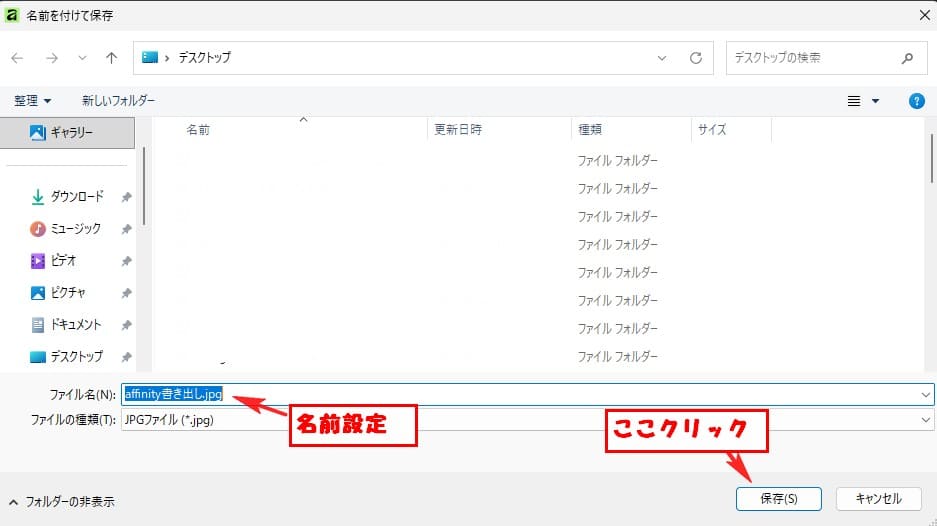Select ピクチャ in the navigation pane
Viewport: 937px width, 526px height.
click(68, 293)
